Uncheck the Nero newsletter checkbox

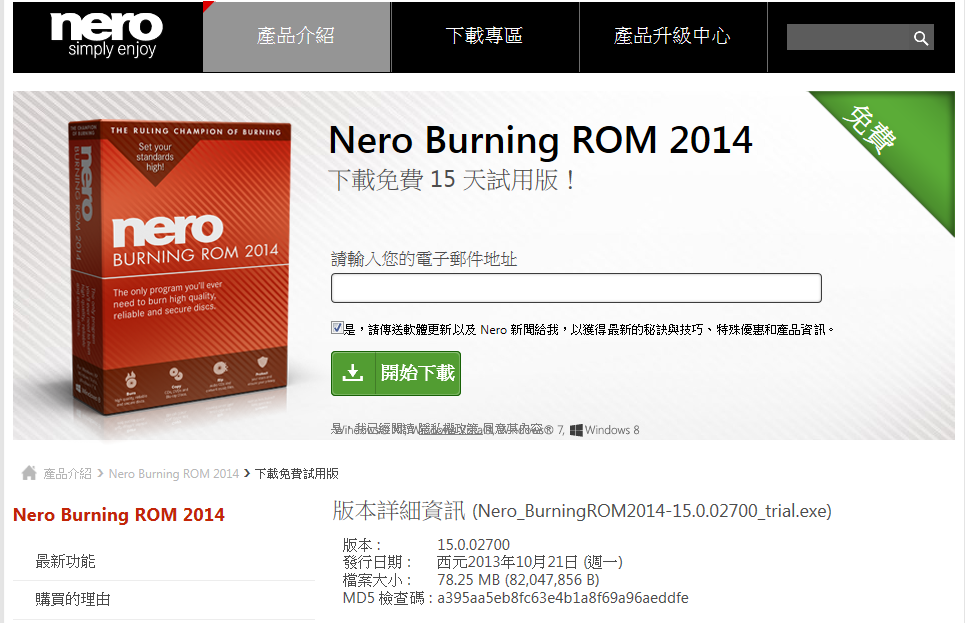(337, 328)
